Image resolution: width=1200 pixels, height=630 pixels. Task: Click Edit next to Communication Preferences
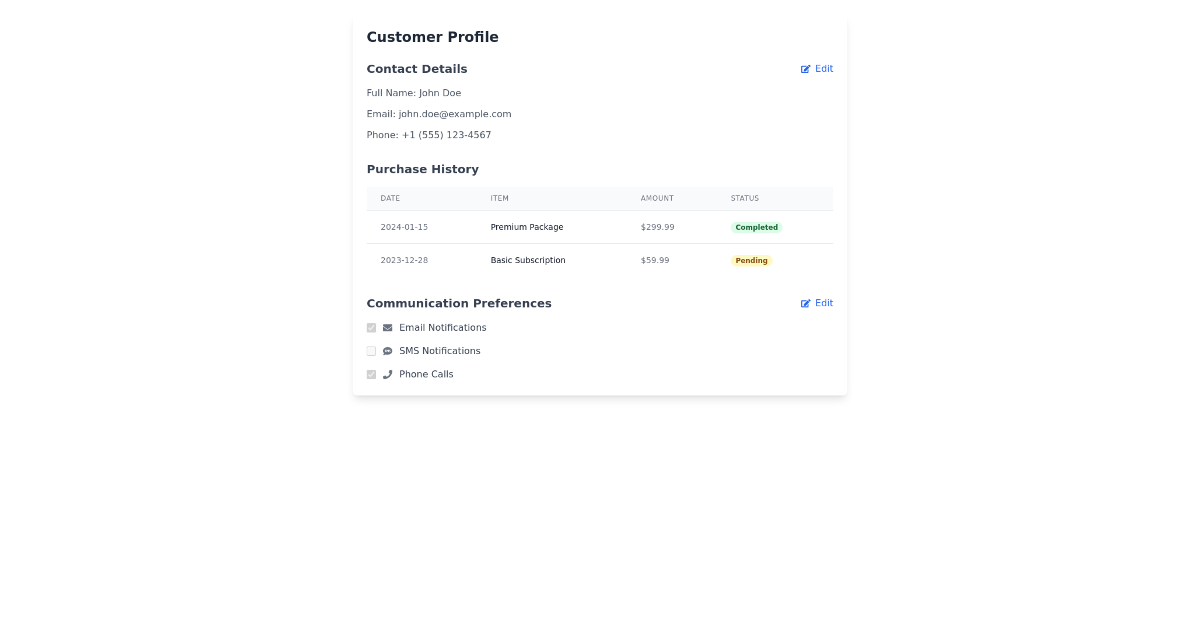coord(822,303)
